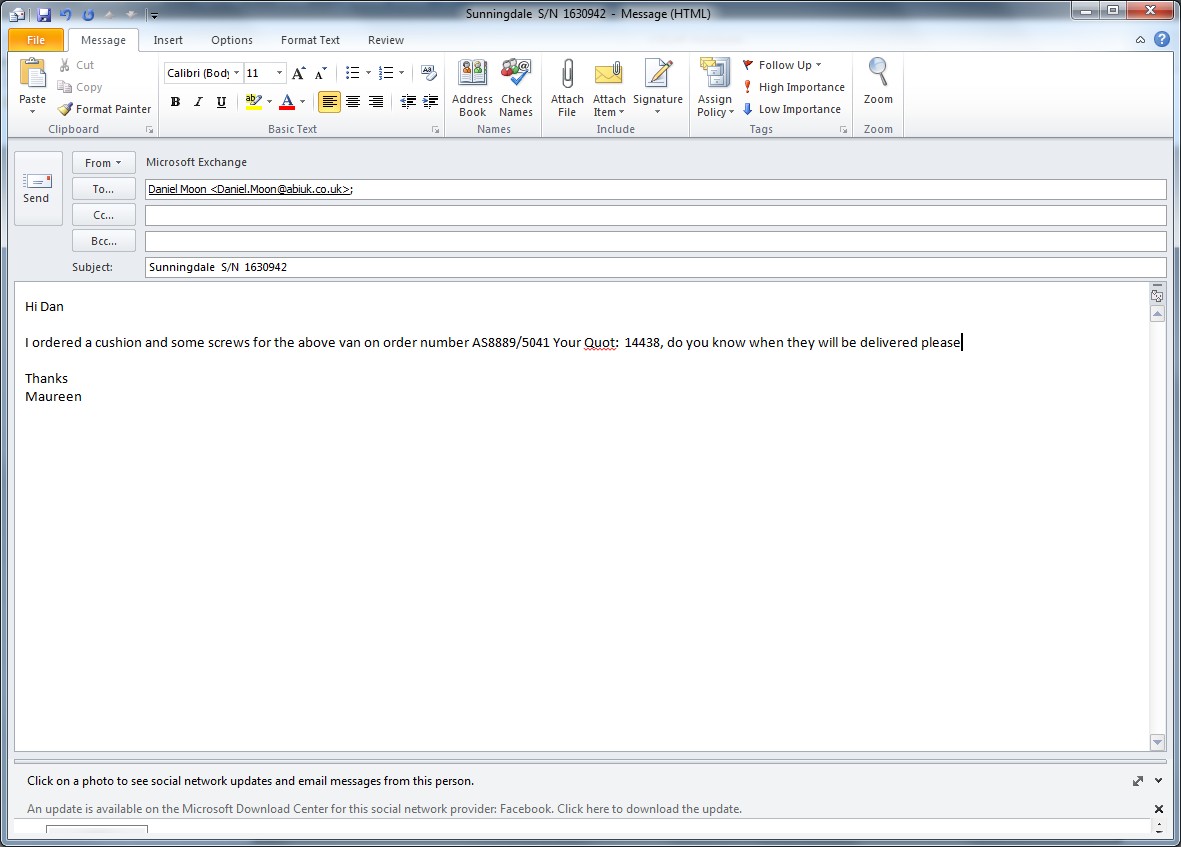1181x847 pixels.
Task: Save the message via quick access toolbar
Action: (44, 14)
